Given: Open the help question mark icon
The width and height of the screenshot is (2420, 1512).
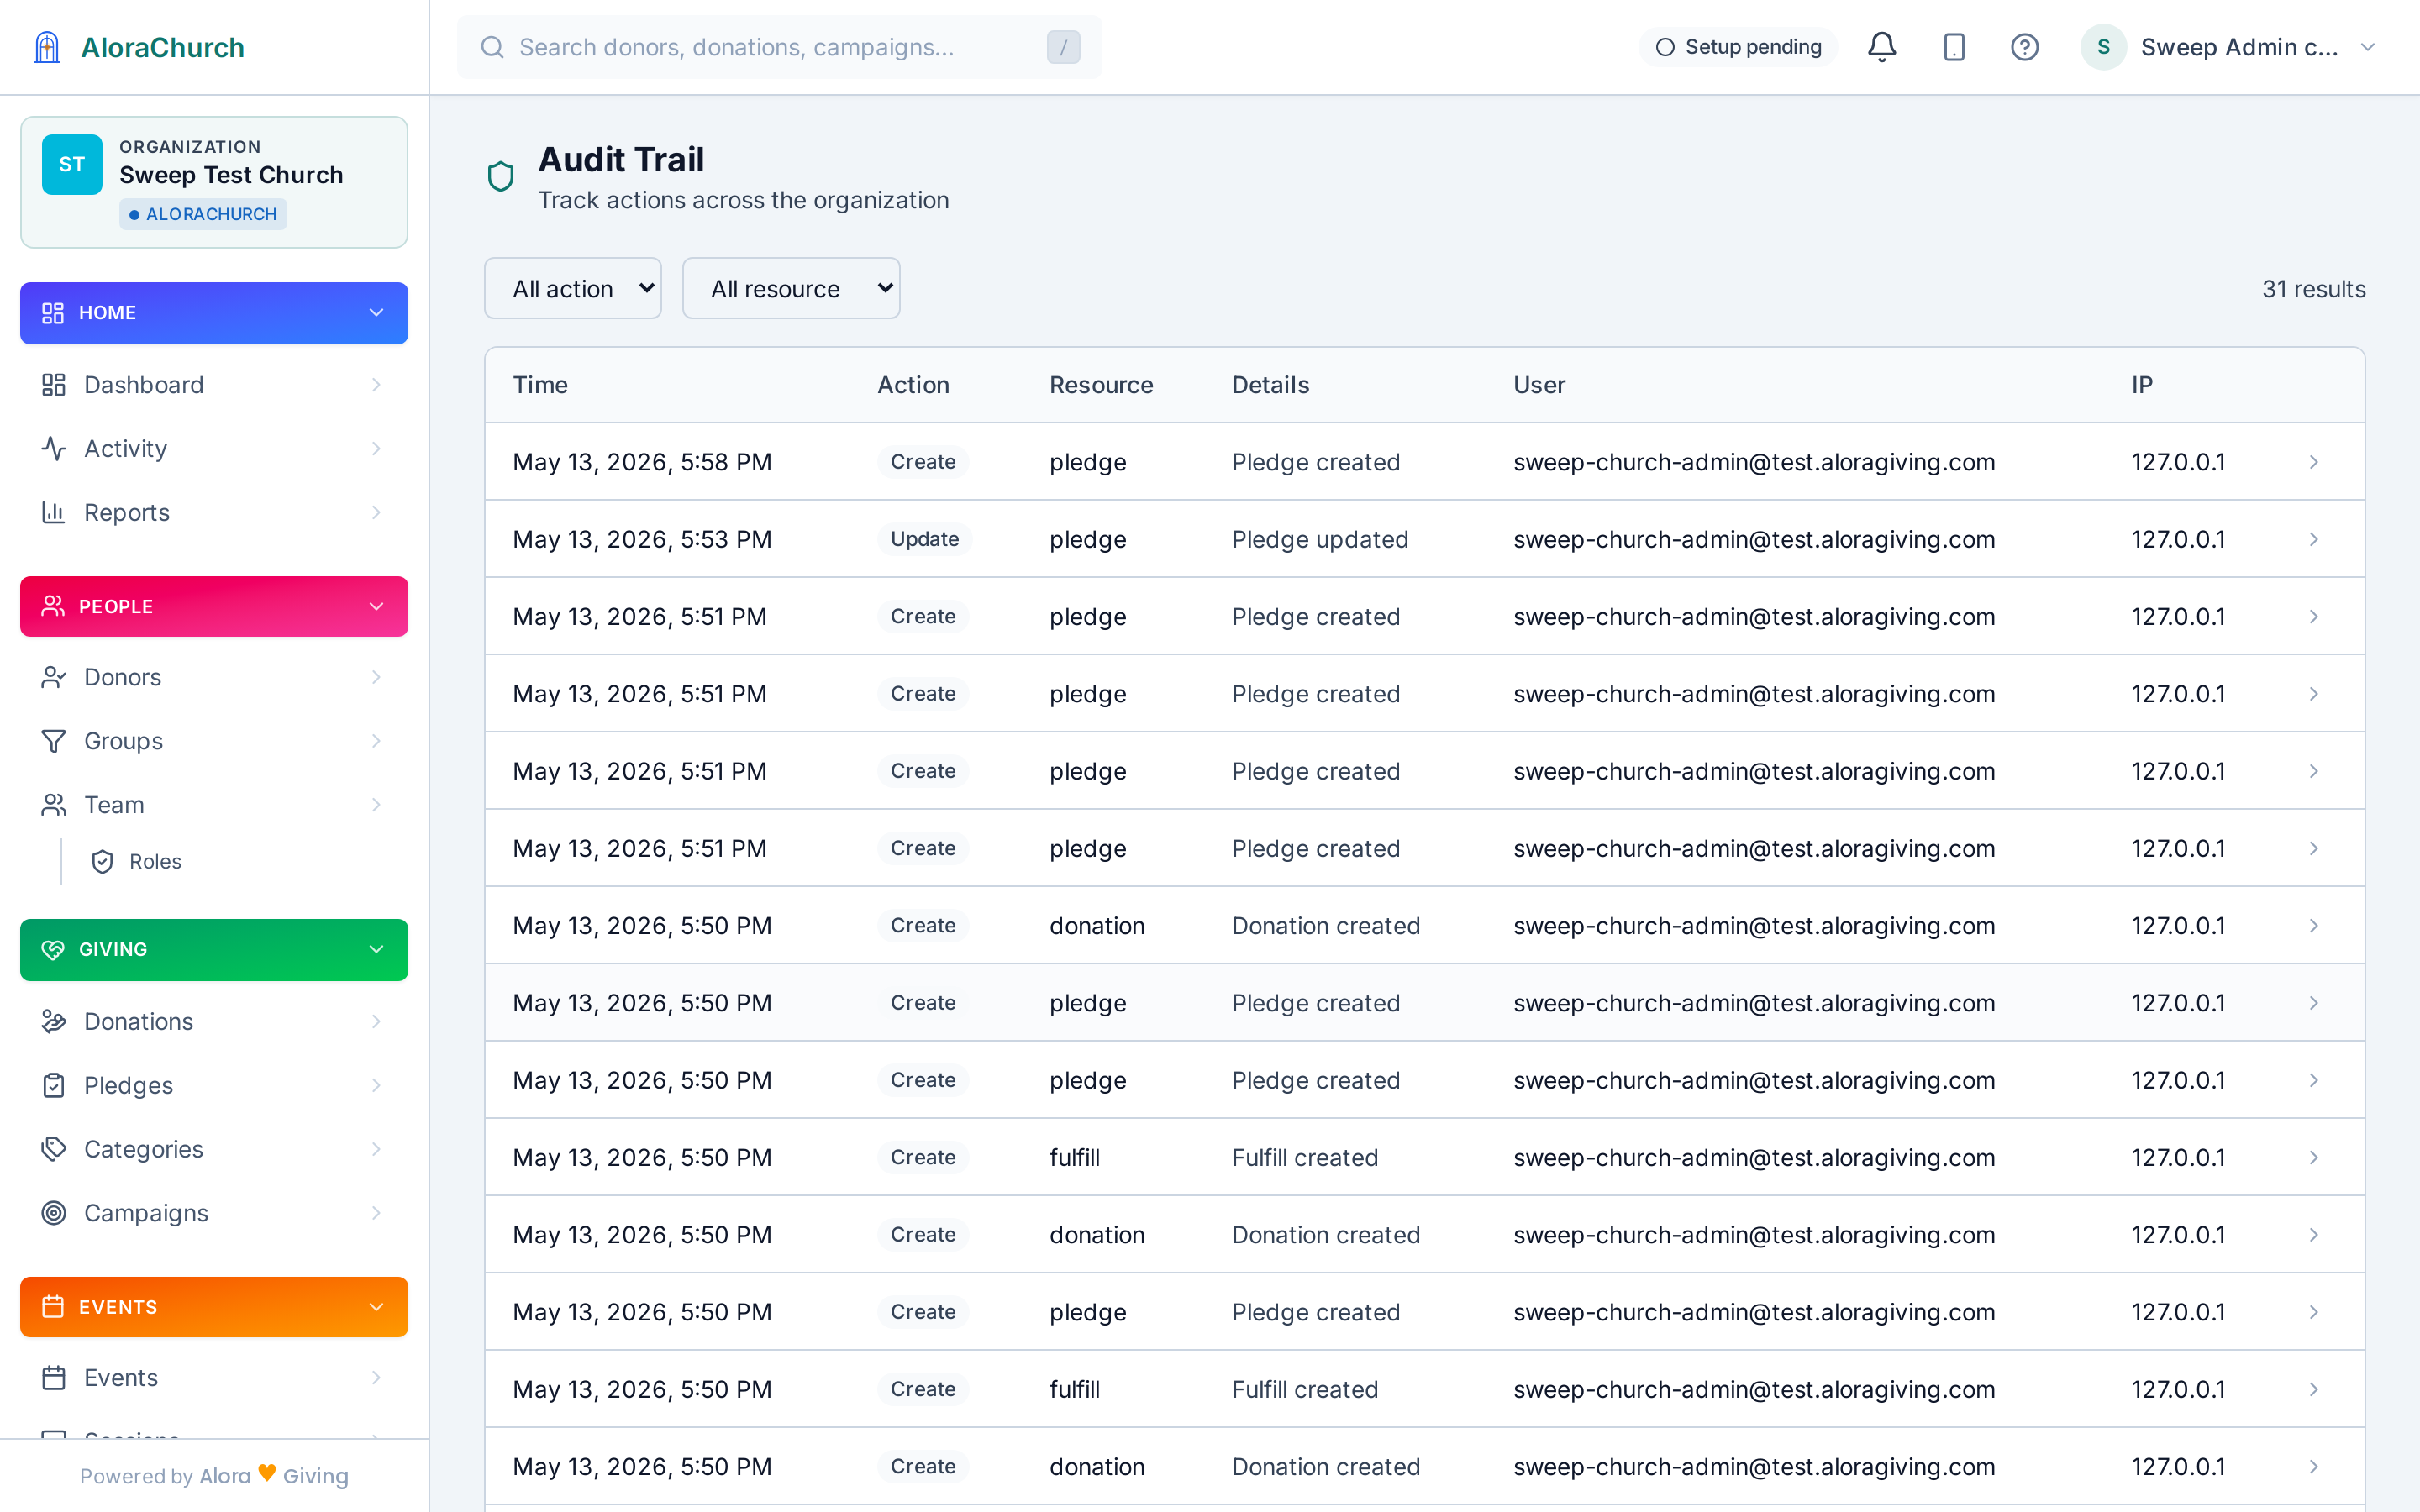Looking at the screenshot, I should [2025, 47].
